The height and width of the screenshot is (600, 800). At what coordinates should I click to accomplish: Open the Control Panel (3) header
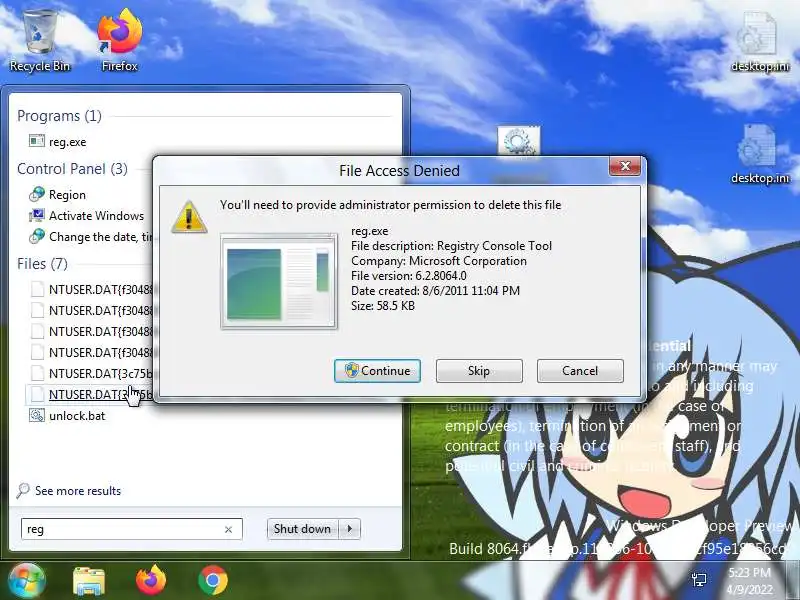point(72,169)
